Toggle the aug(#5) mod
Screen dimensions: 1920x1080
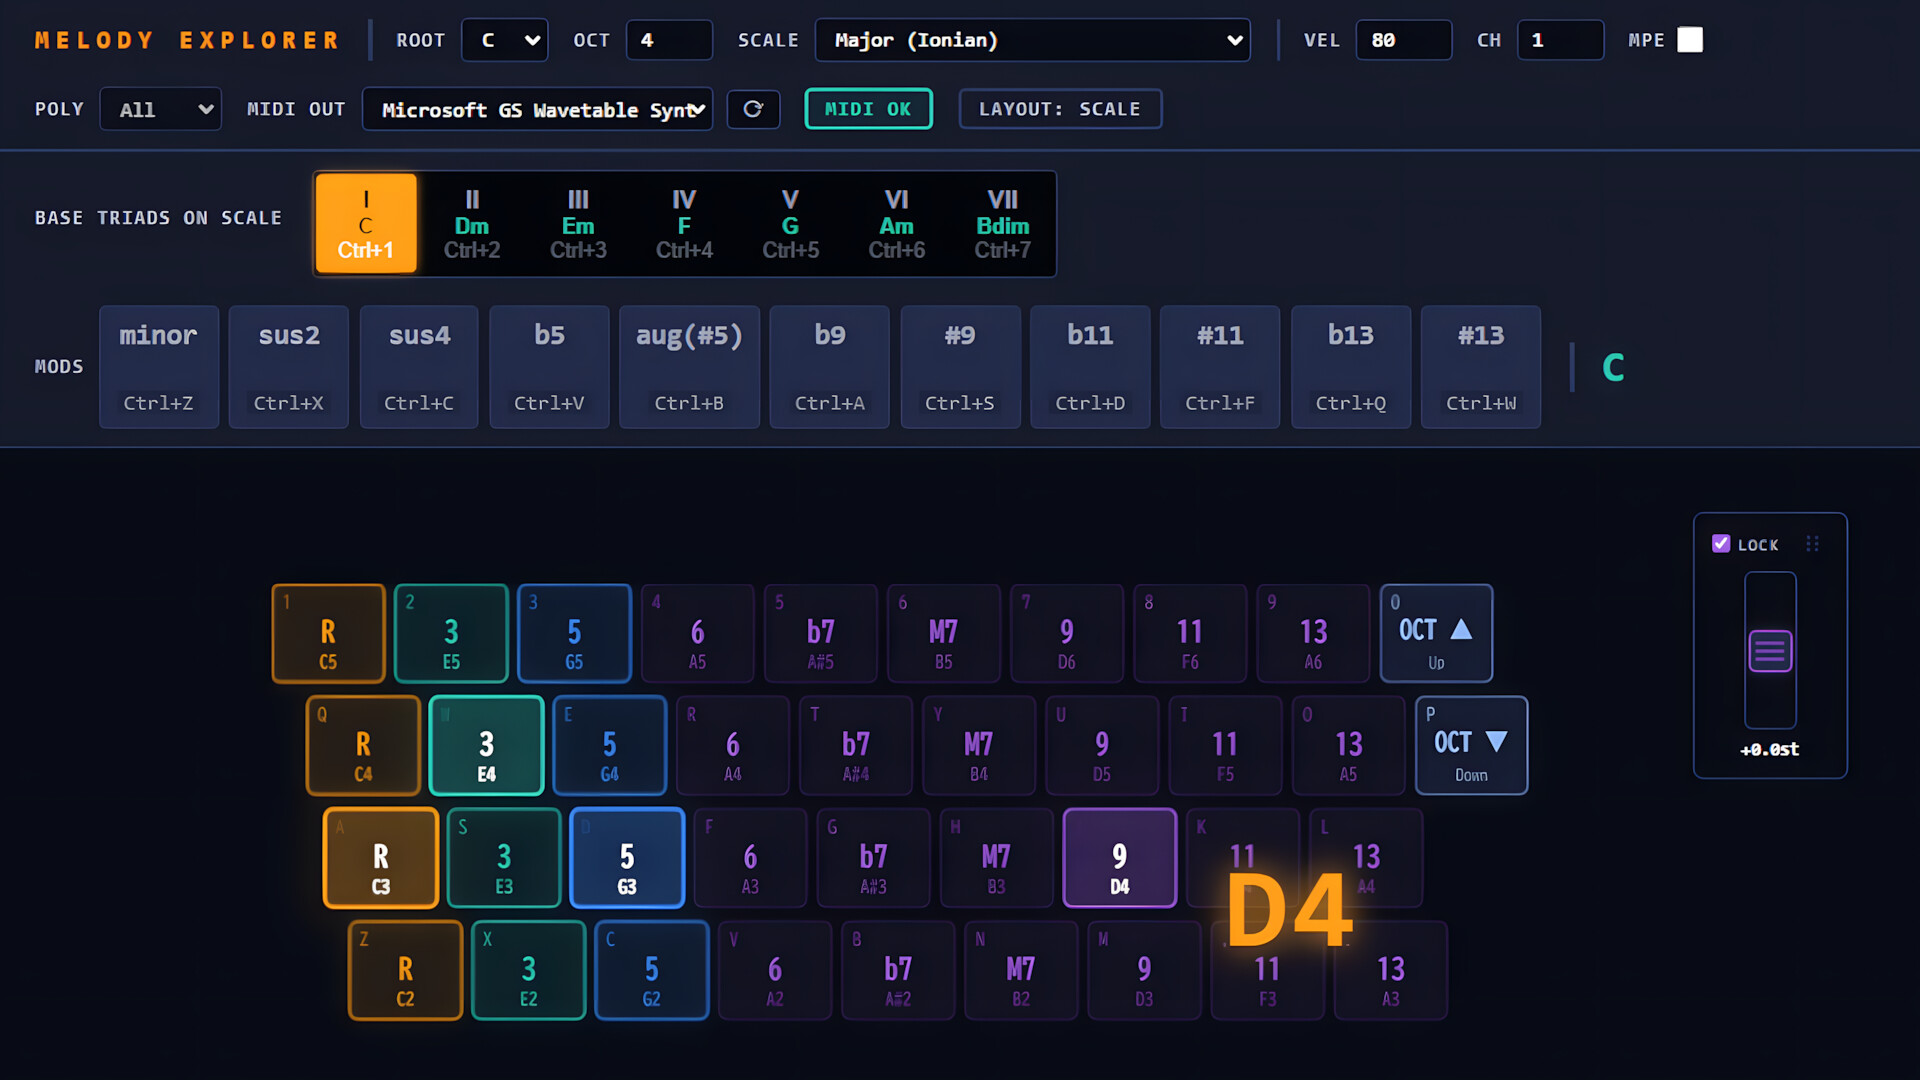point(689,367)
